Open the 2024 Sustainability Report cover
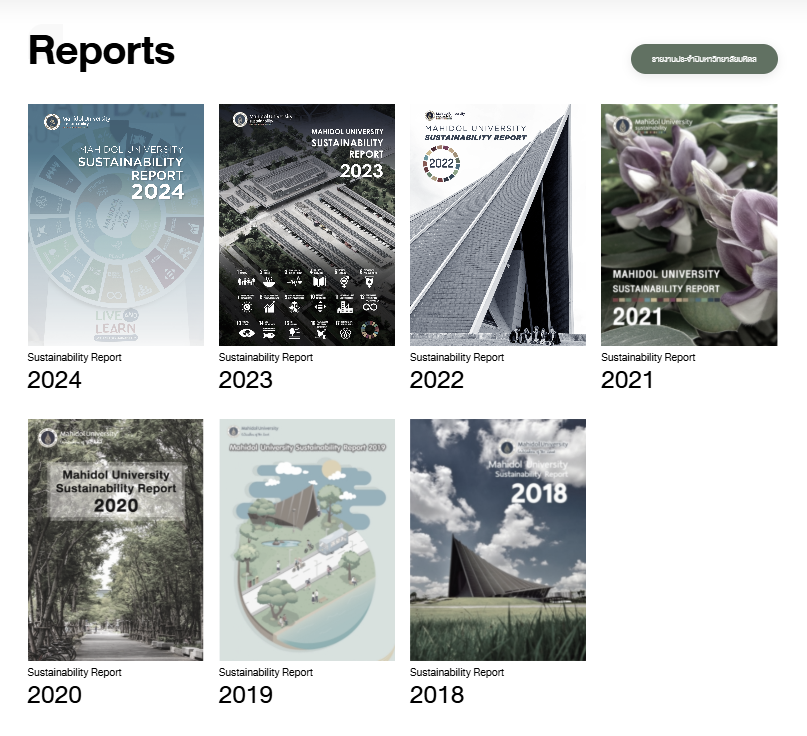The height and width of the screenshot is (736, 807). [116, 225]
